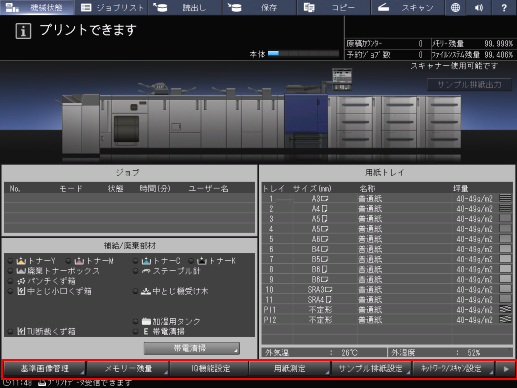
Task: Click the 加湿用タンク icon
Action: (x=146, y=321)
